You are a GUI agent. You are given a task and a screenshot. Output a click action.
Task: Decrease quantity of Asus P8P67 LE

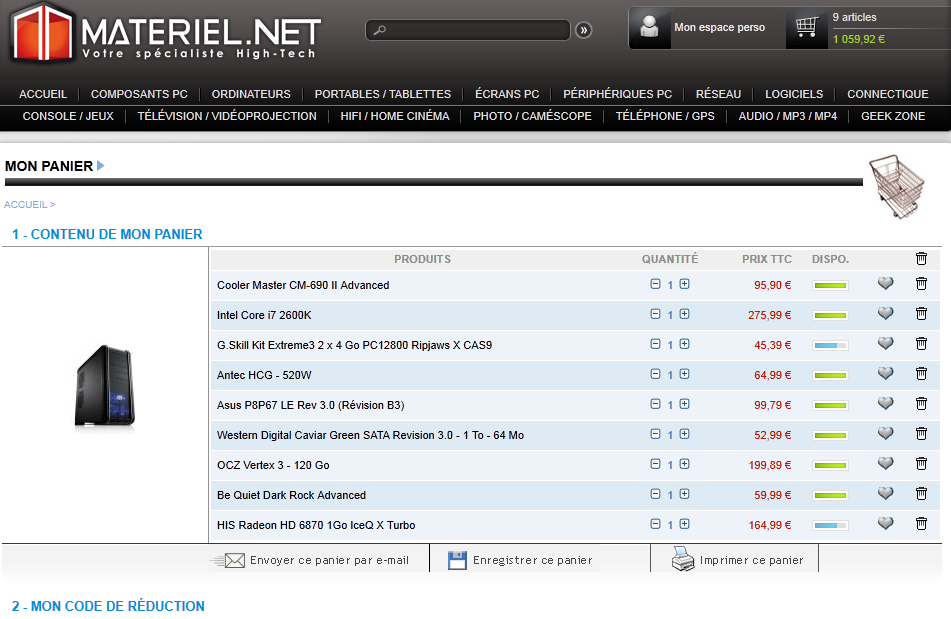(655, 404)
